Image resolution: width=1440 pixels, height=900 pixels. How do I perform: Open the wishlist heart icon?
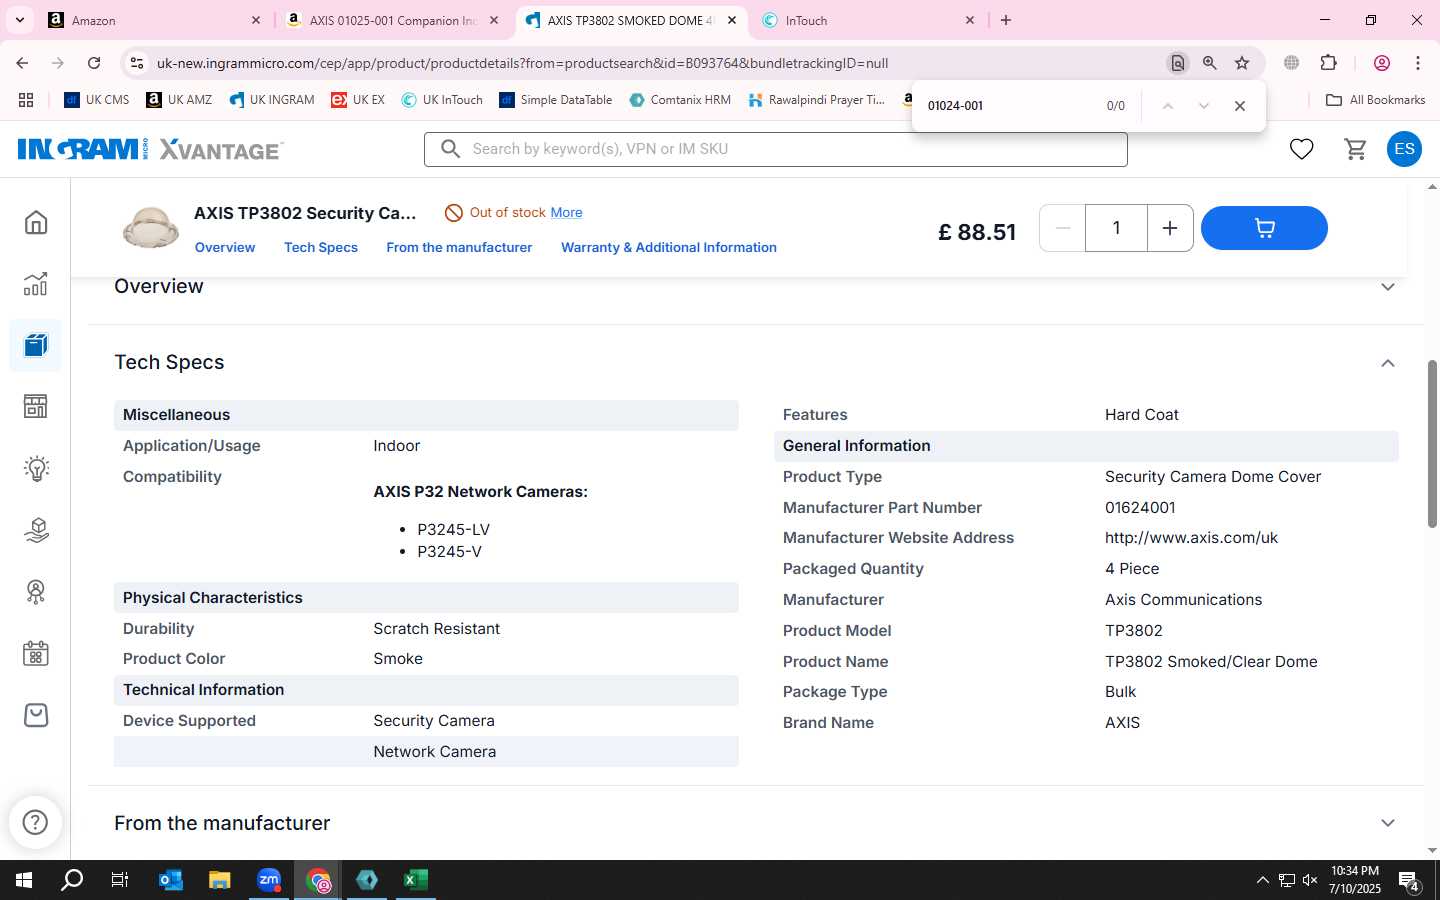(1301, 149)
